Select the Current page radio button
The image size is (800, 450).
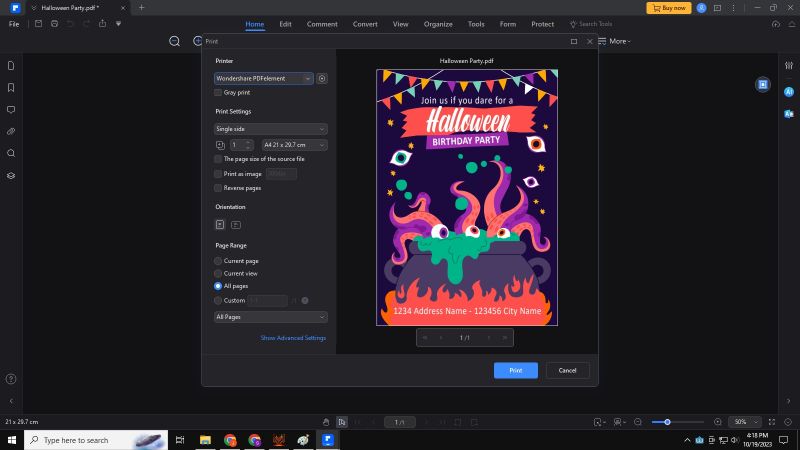tap(219, 261)
